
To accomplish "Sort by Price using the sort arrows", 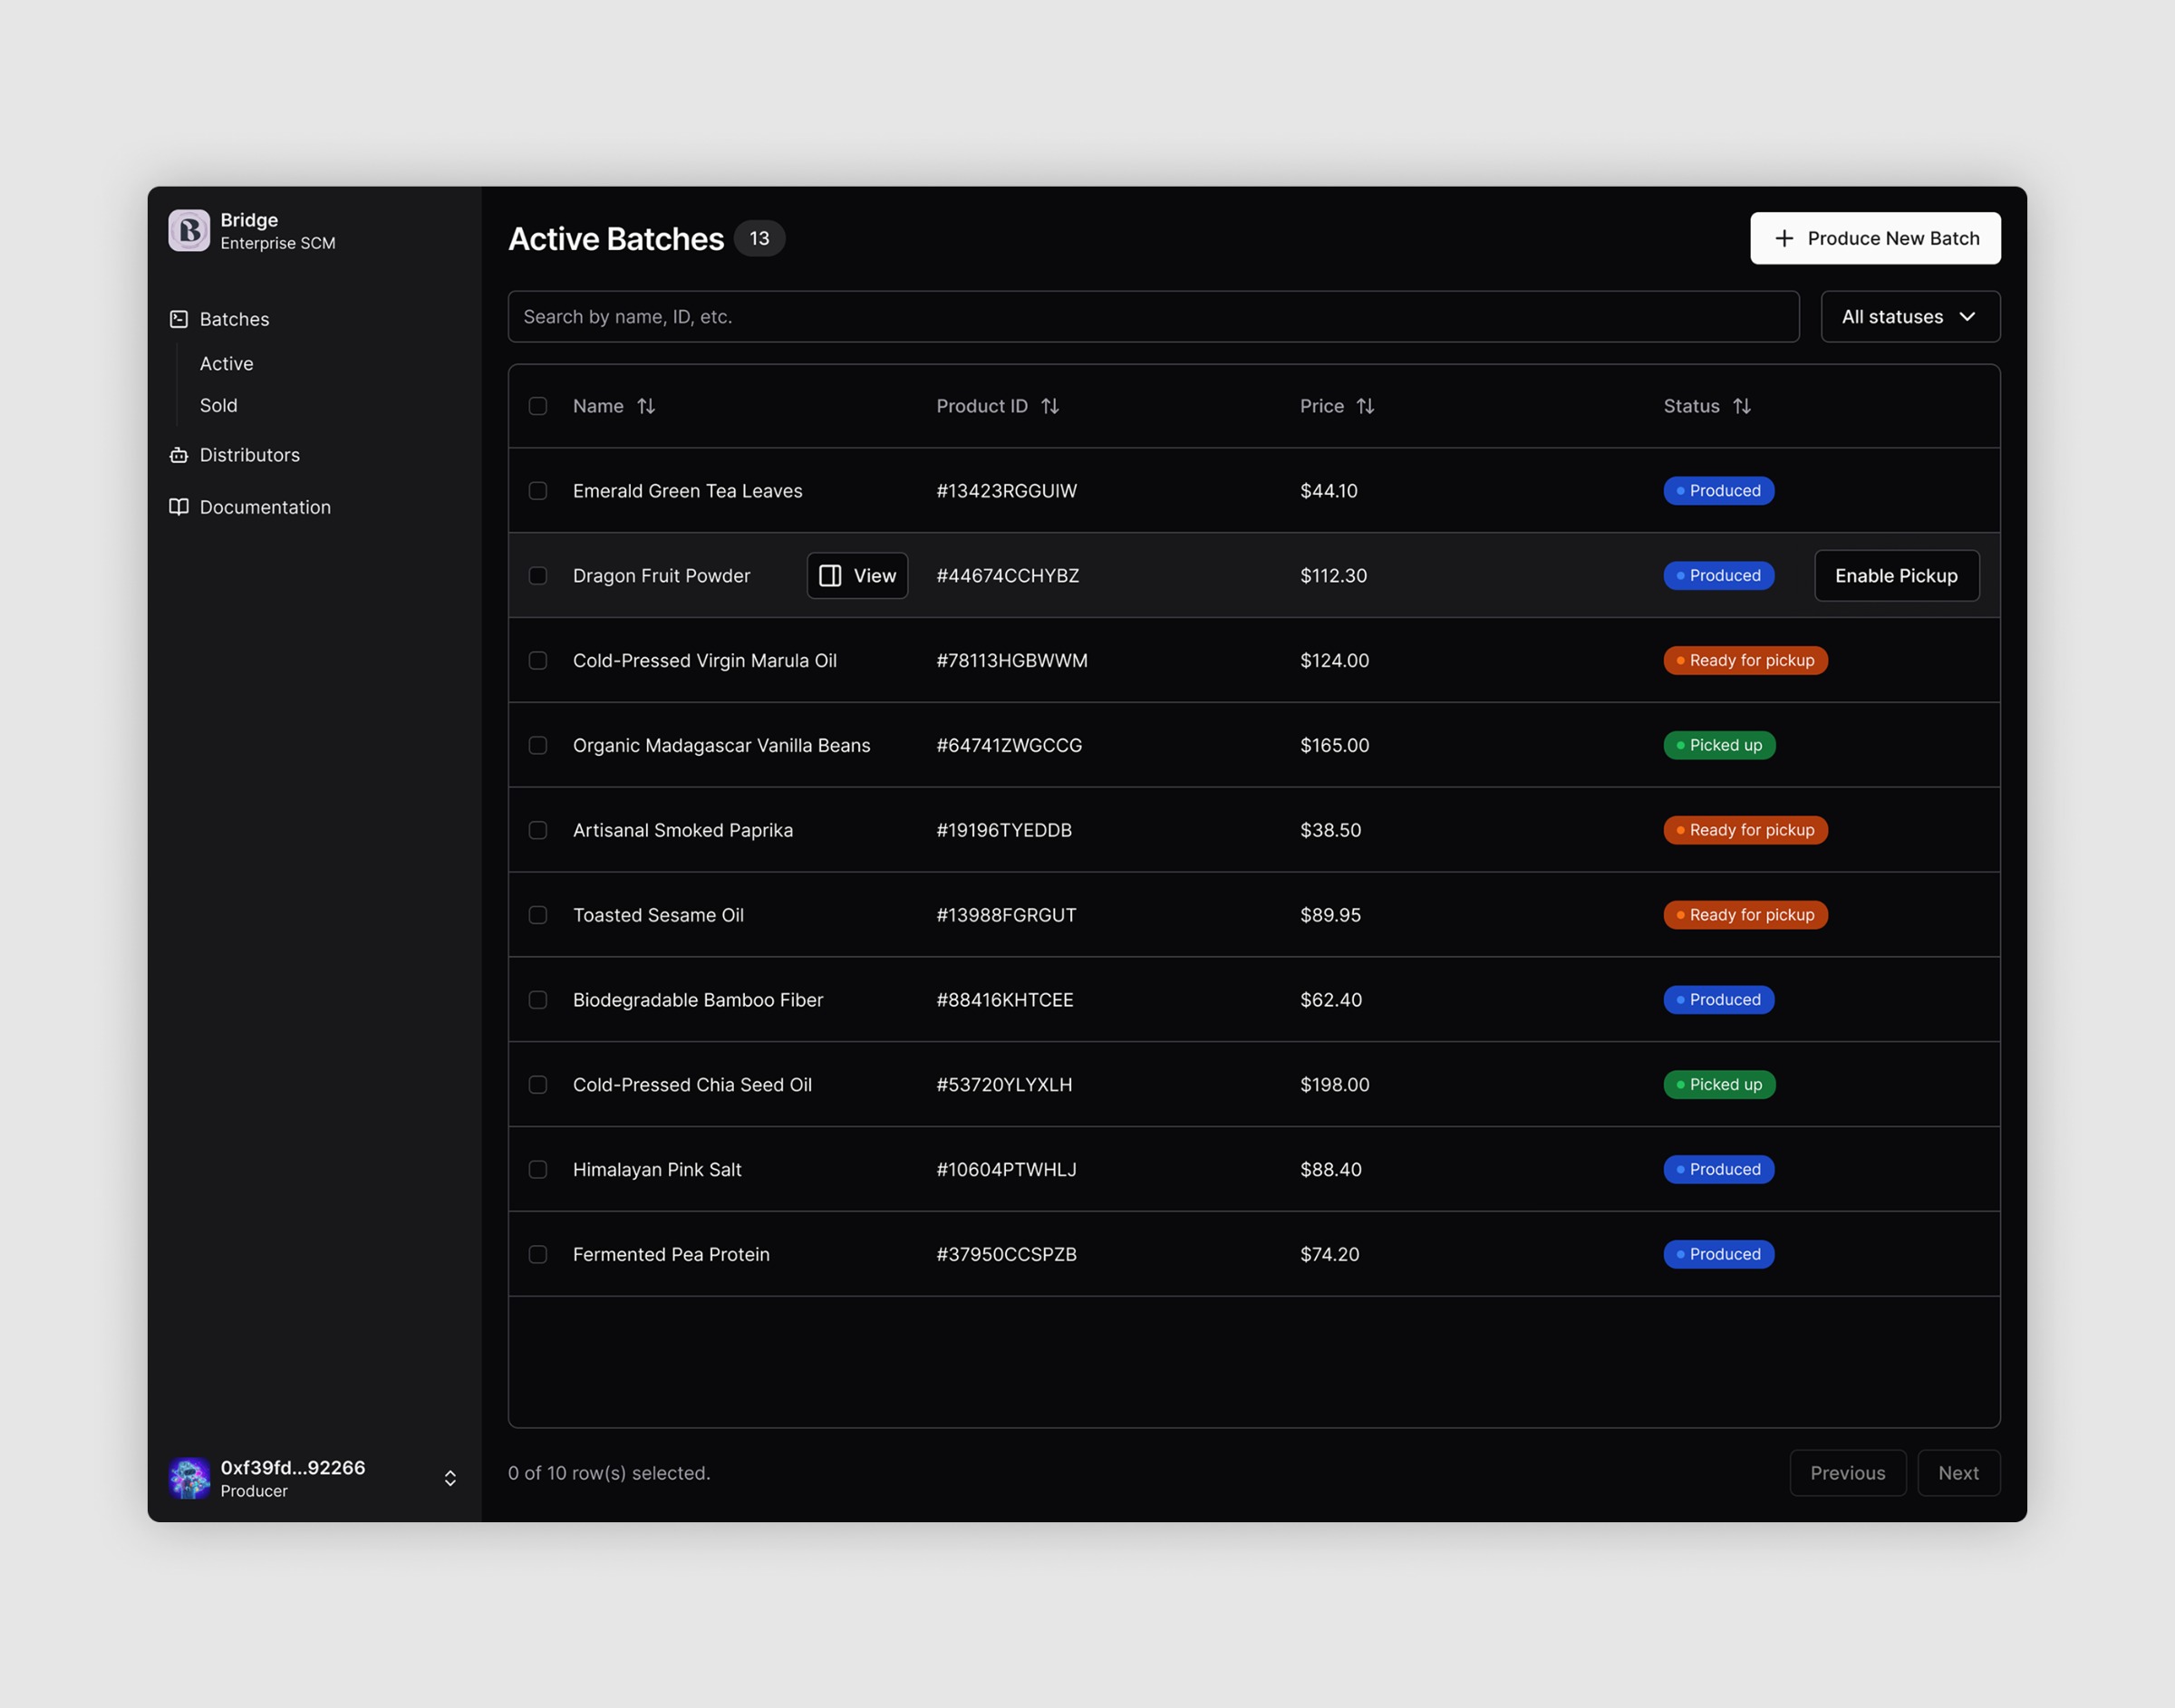I will point(1366,406).
